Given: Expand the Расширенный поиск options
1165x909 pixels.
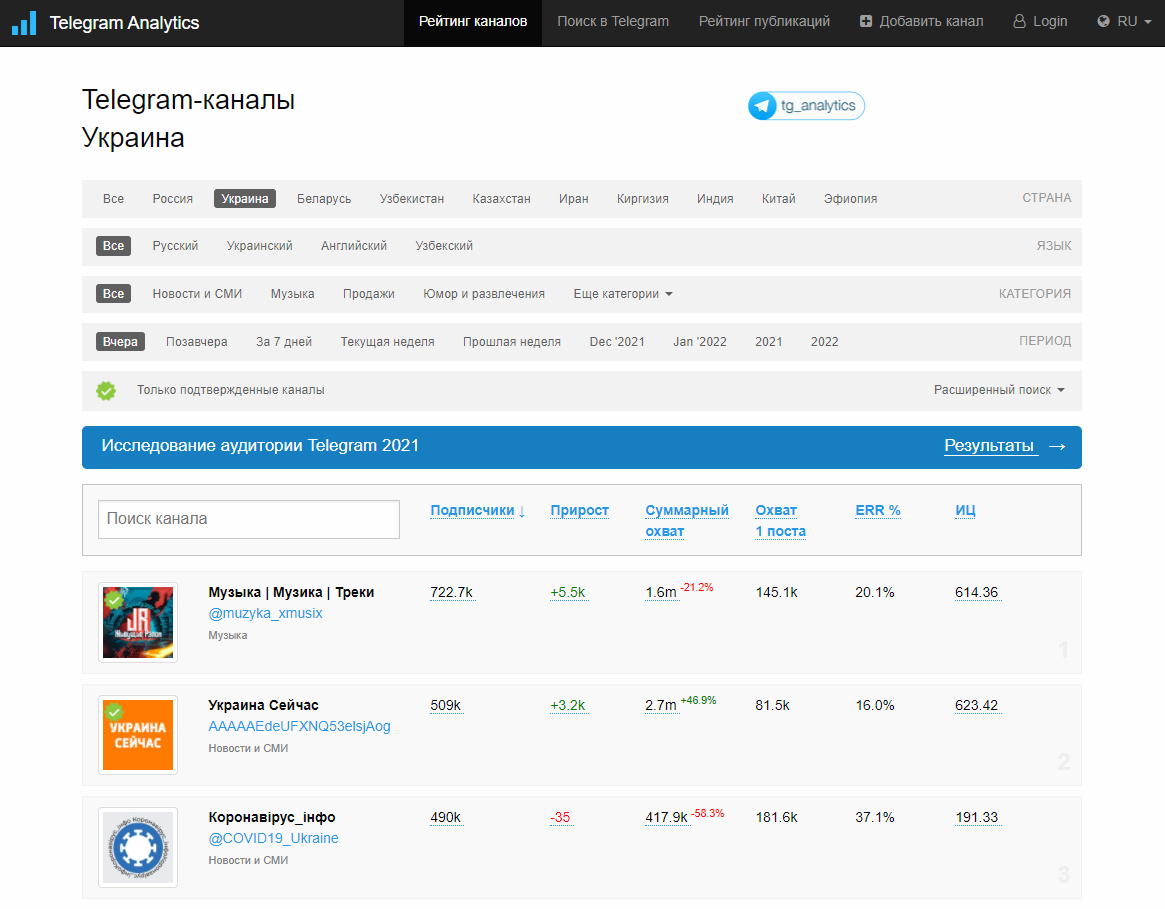Looking at the screenshot, I should [x=999, y=390].
